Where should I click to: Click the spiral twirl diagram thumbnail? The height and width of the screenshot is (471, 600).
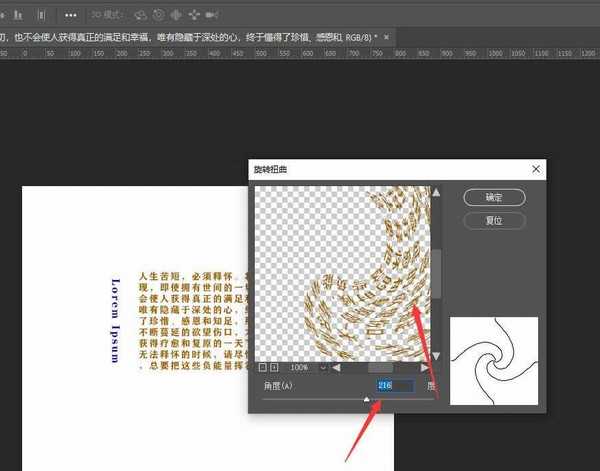[x=494, y=361]
